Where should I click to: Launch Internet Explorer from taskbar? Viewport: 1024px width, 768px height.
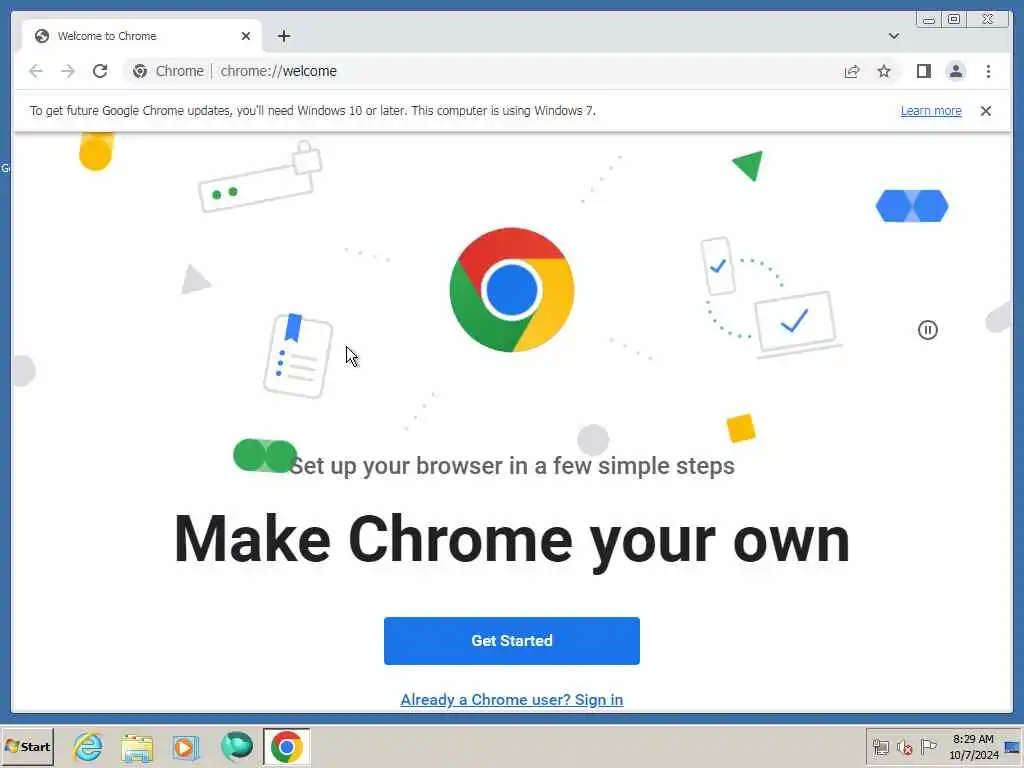[88, 746]
